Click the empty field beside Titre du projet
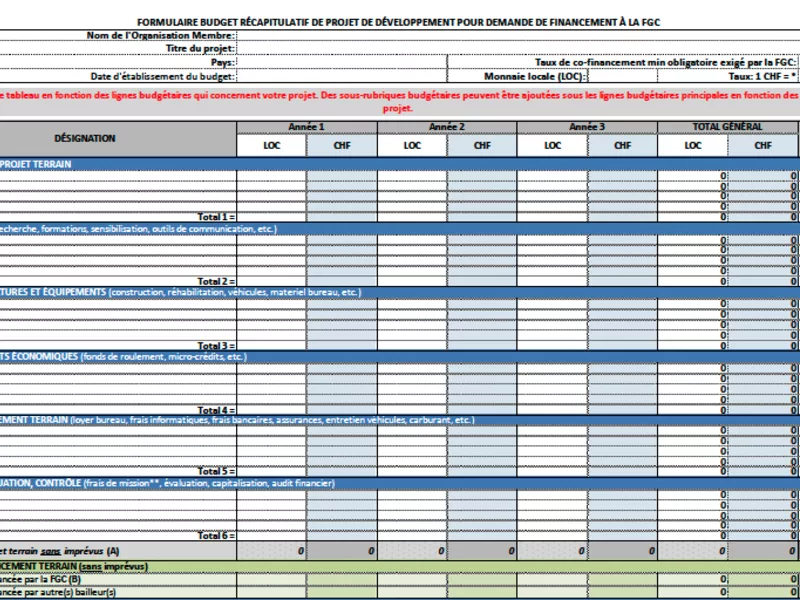 [518, 49]
